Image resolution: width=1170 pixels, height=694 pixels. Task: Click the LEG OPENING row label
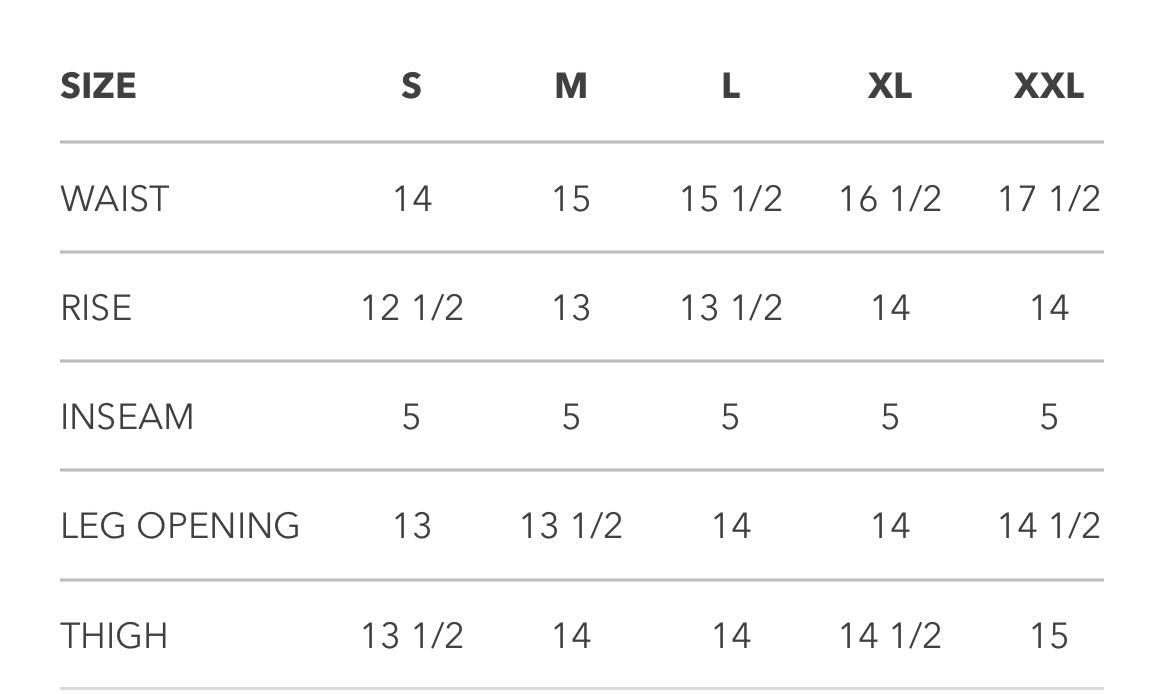(x=180, y=525)
